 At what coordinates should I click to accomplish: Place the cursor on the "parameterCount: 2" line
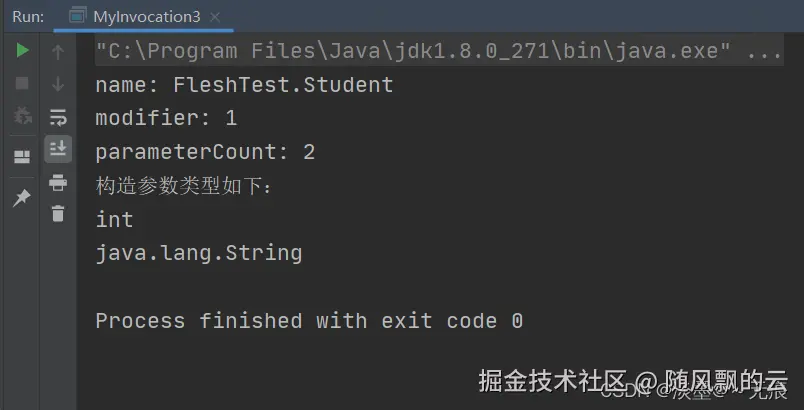205,152
